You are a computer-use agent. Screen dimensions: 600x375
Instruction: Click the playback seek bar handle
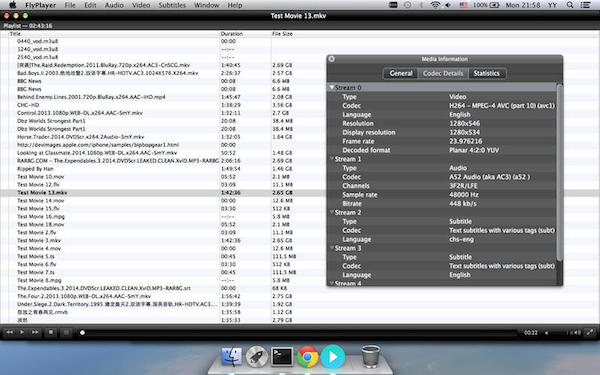pyautogui.click(x=82, y=333)
